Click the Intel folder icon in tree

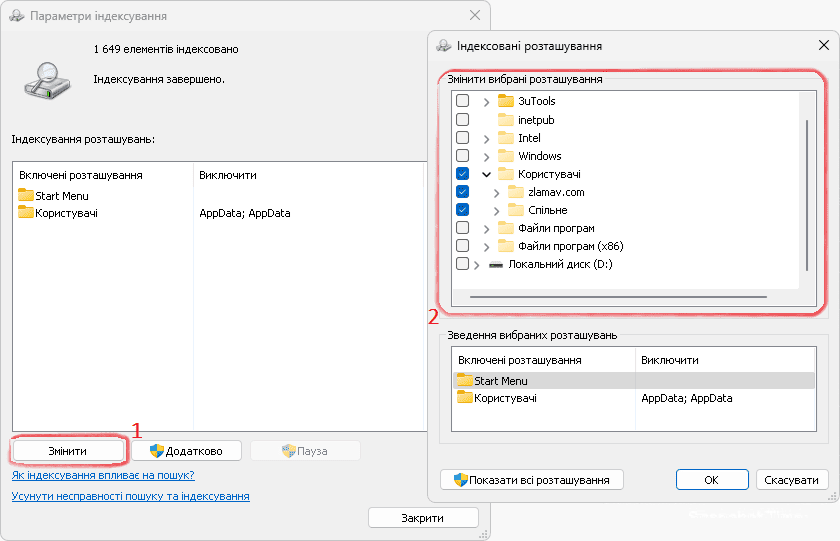pyautogui.click(x=505, y=138)
